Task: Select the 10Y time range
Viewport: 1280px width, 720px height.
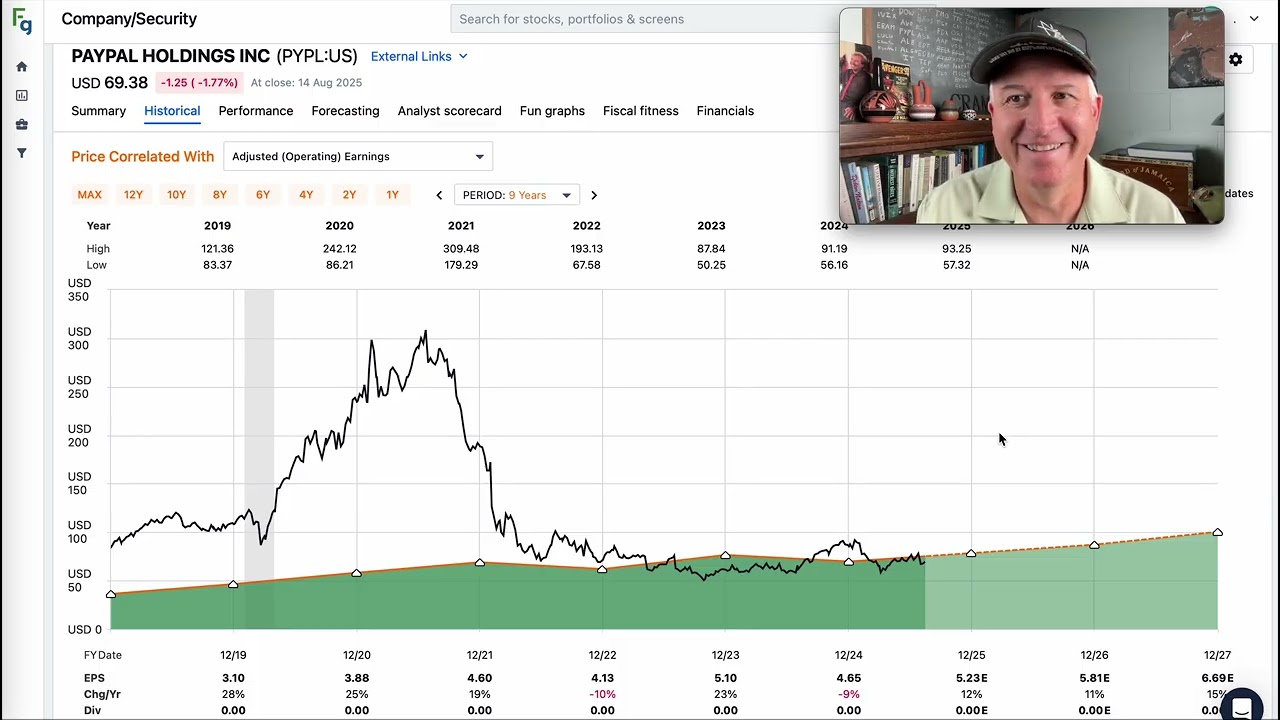Action: coord(176,195)
